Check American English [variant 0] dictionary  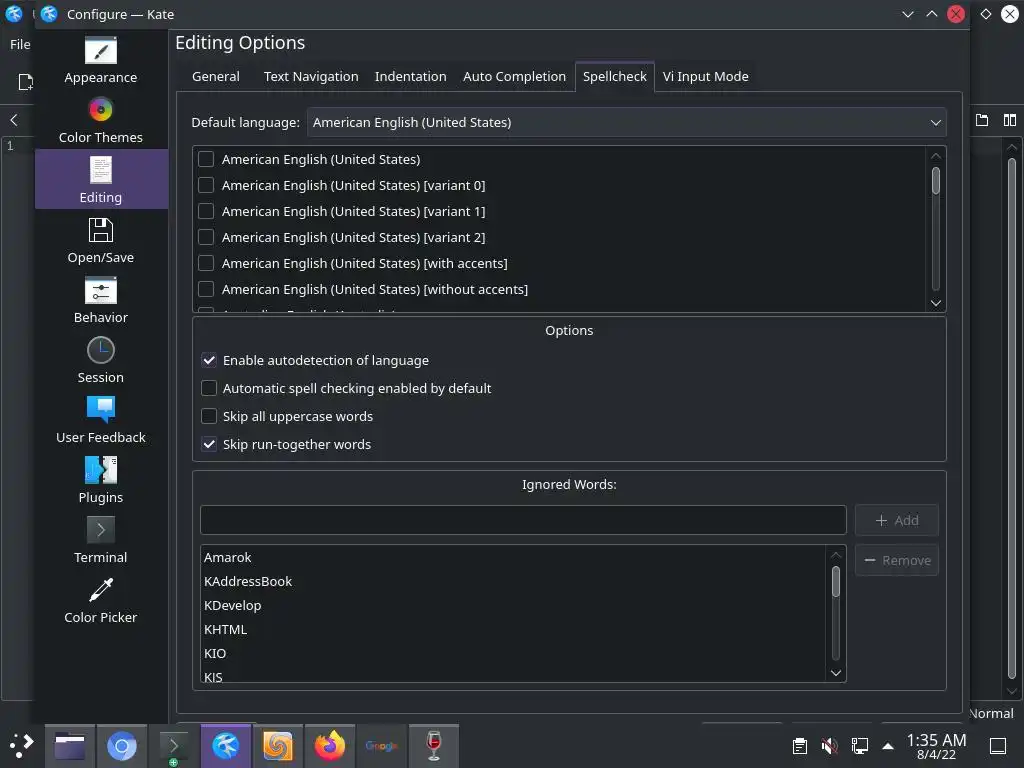[x=206, y=185]
